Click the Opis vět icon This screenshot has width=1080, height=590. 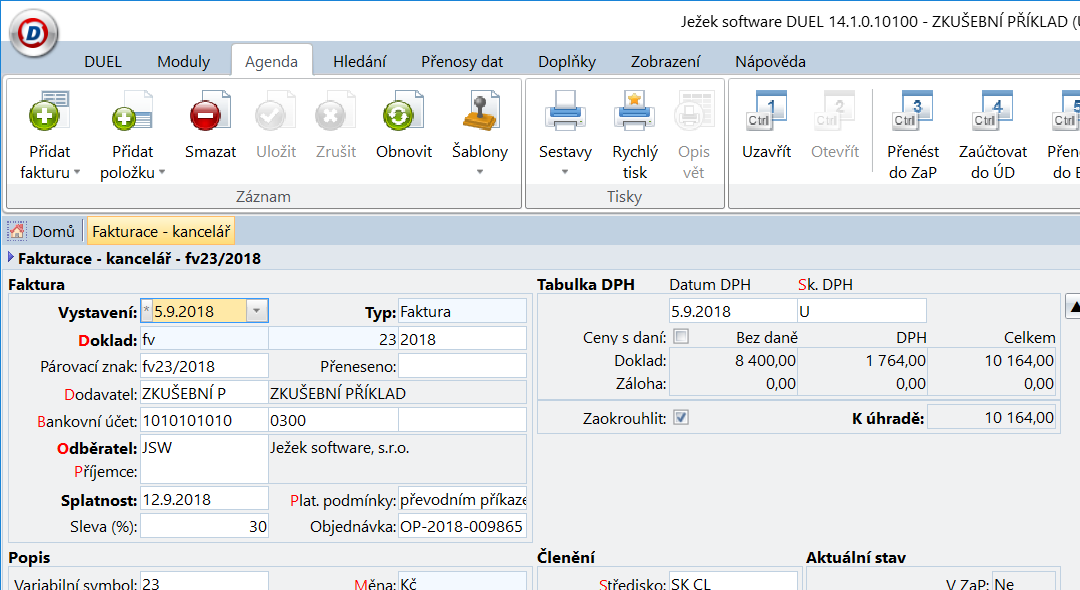click(x=694, y=112)
